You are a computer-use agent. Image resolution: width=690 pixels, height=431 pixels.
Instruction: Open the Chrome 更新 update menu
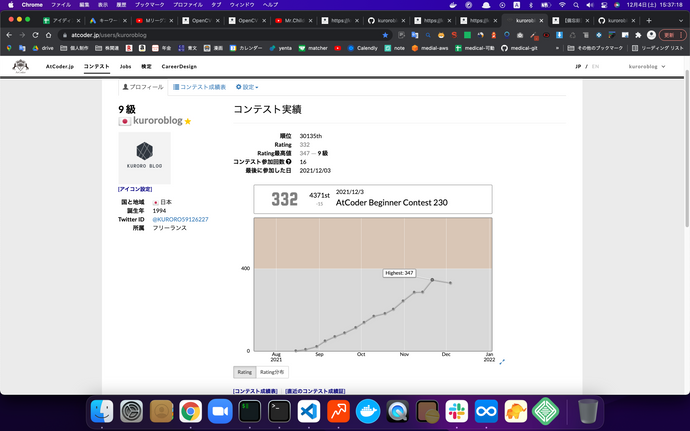(672, 35)
